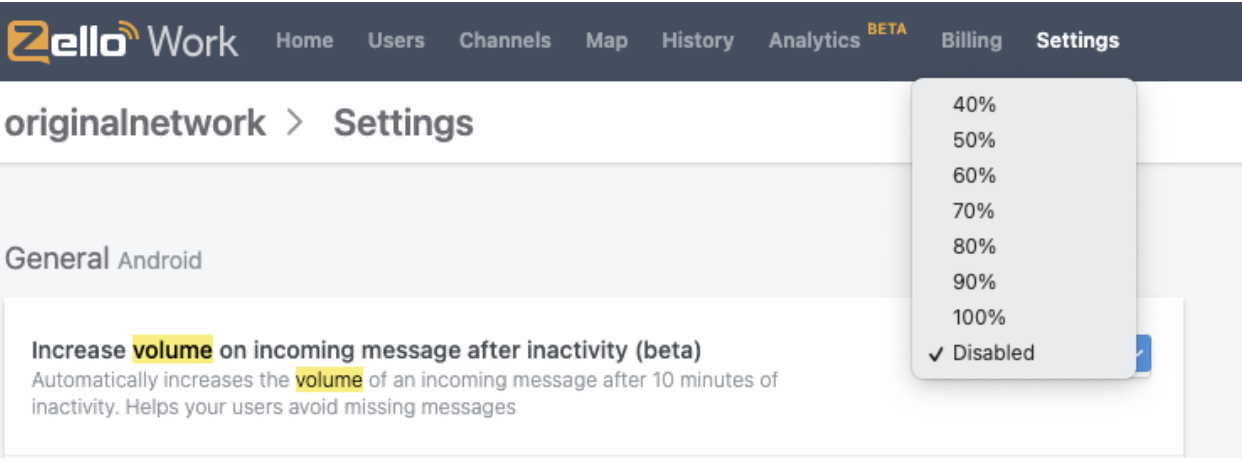The height and width of the screenshot is (462, 1242).
Task: Click the breadcrumb chevron separator
Action: 294,124
